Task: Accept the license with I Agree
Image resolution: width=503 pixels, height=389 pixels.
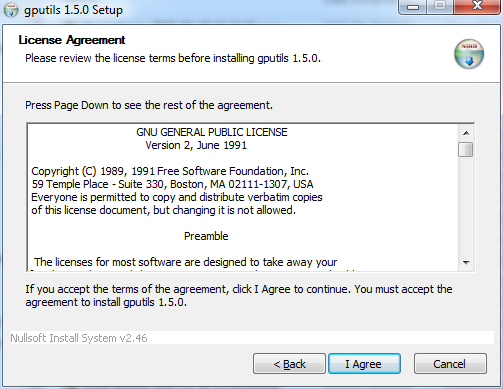Action: (364, 364)
